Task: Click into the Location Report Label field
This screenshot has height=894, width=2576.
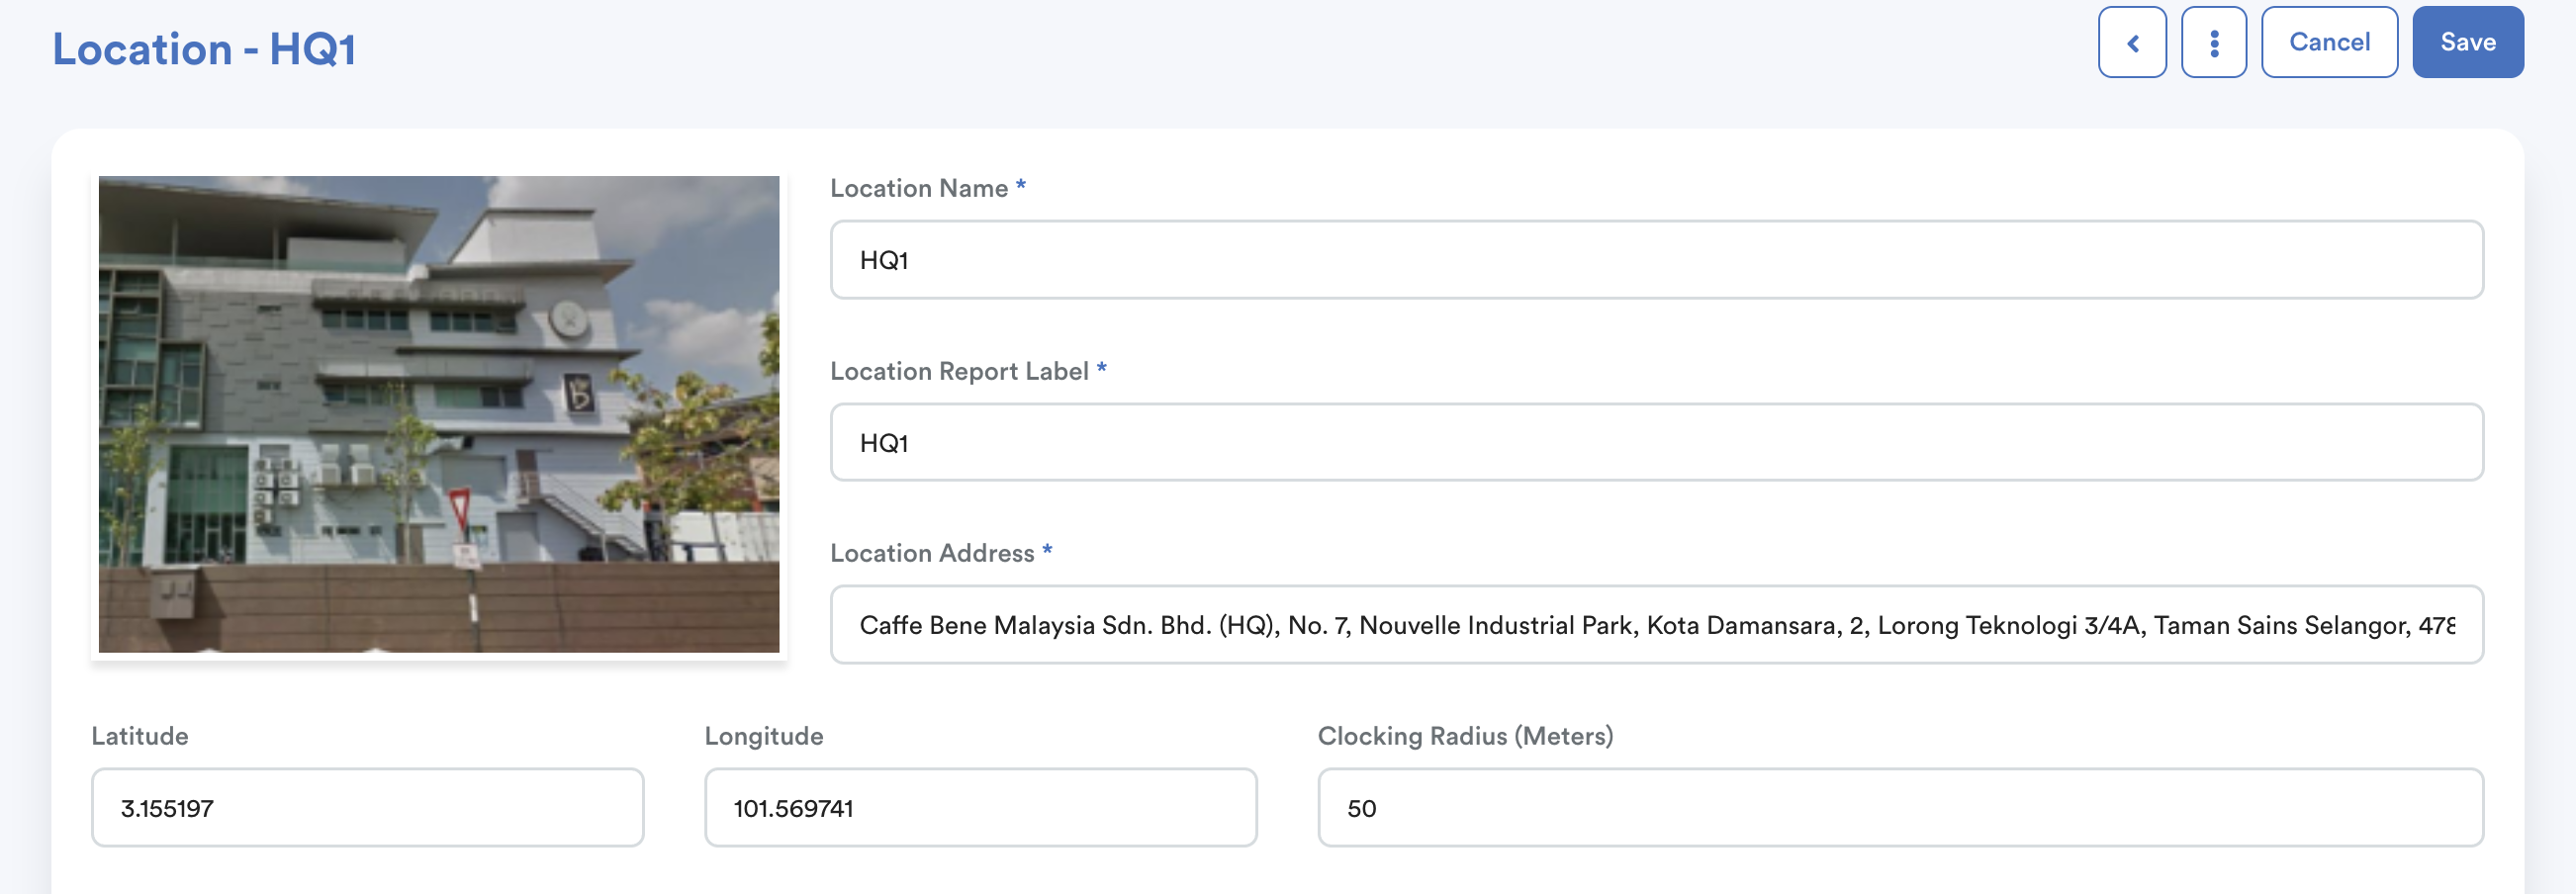Action: click(x=1656, y=443)
